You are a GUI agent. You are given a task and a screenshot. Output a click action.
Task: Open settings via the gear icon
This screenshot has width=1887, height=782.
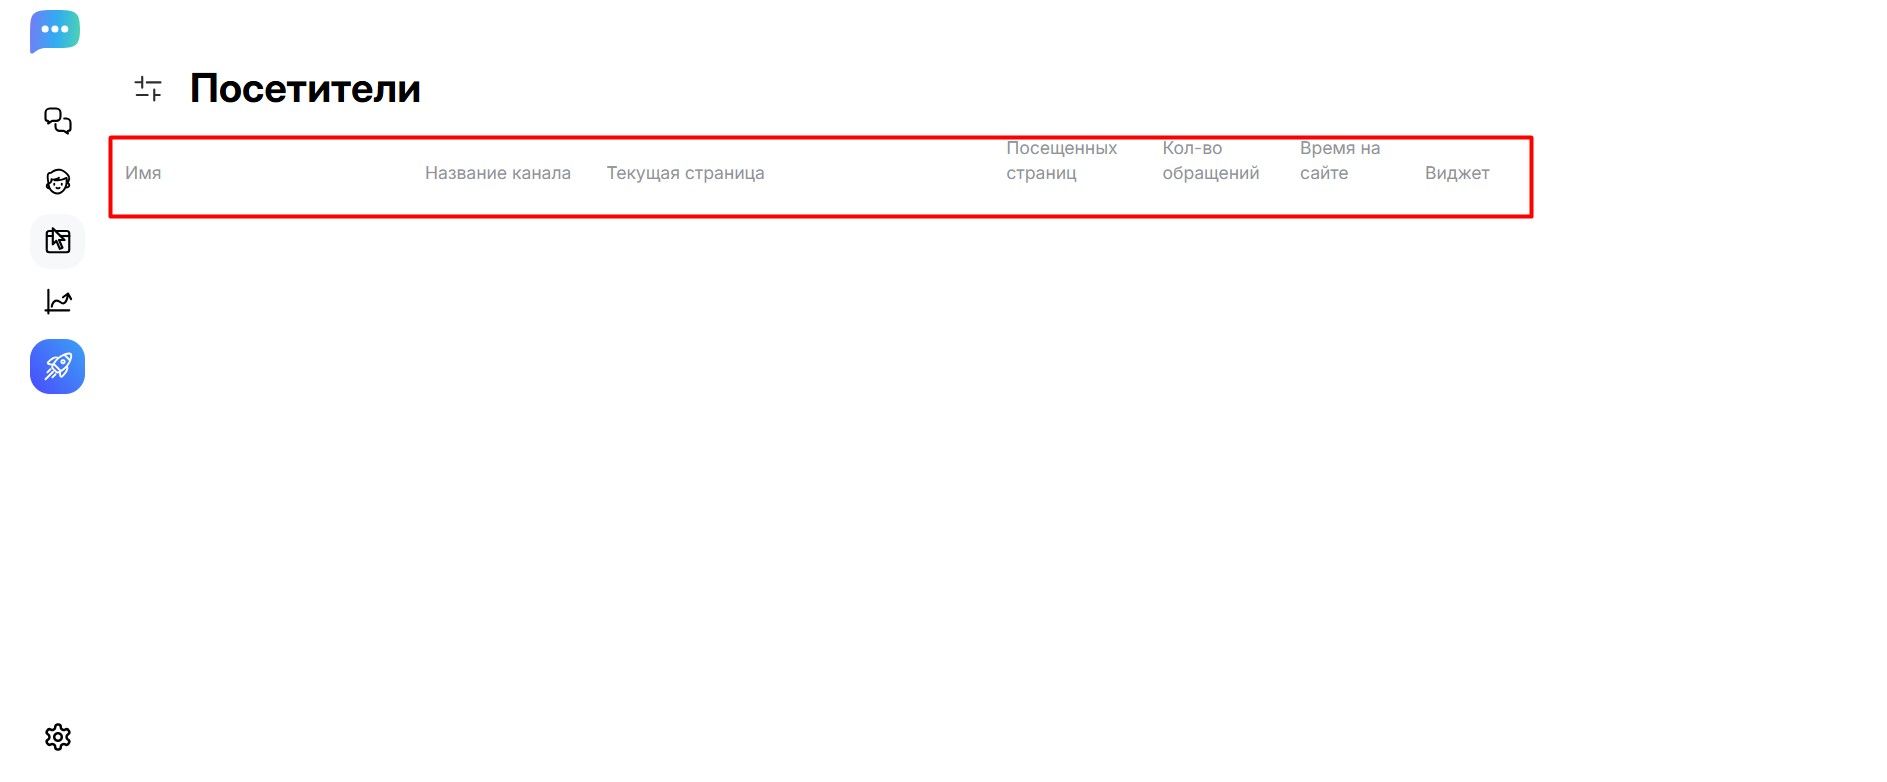pos(58,737)
